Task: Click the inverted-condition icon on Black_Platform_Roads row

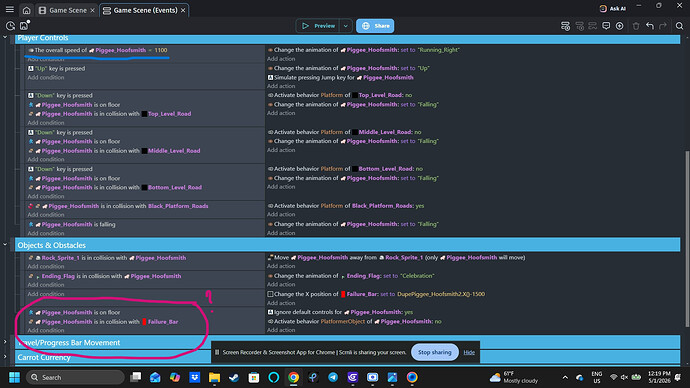Action: click(x=30, y=206)
